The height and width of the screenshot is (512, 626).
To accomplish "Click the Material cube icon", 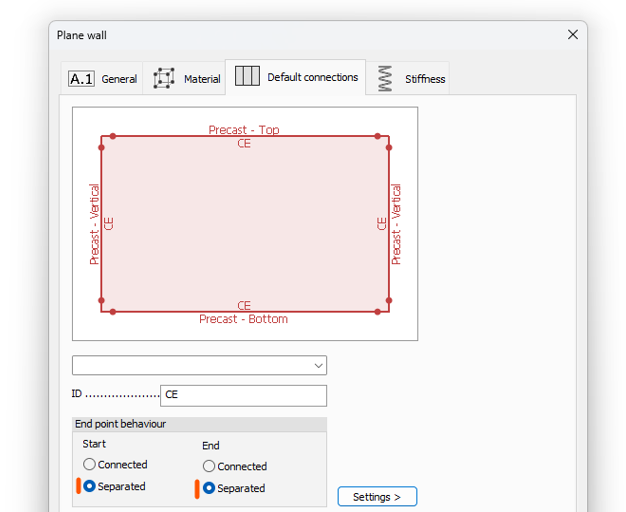I will (164, 78).
